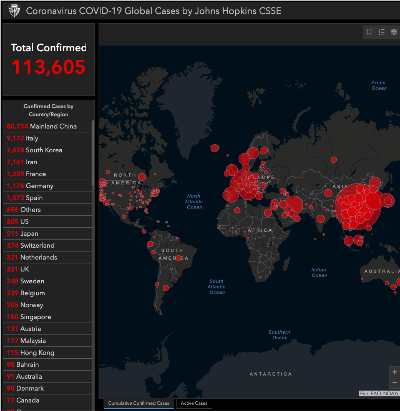
Task: Select the Sweden row
Action: (x=47, y=281)
